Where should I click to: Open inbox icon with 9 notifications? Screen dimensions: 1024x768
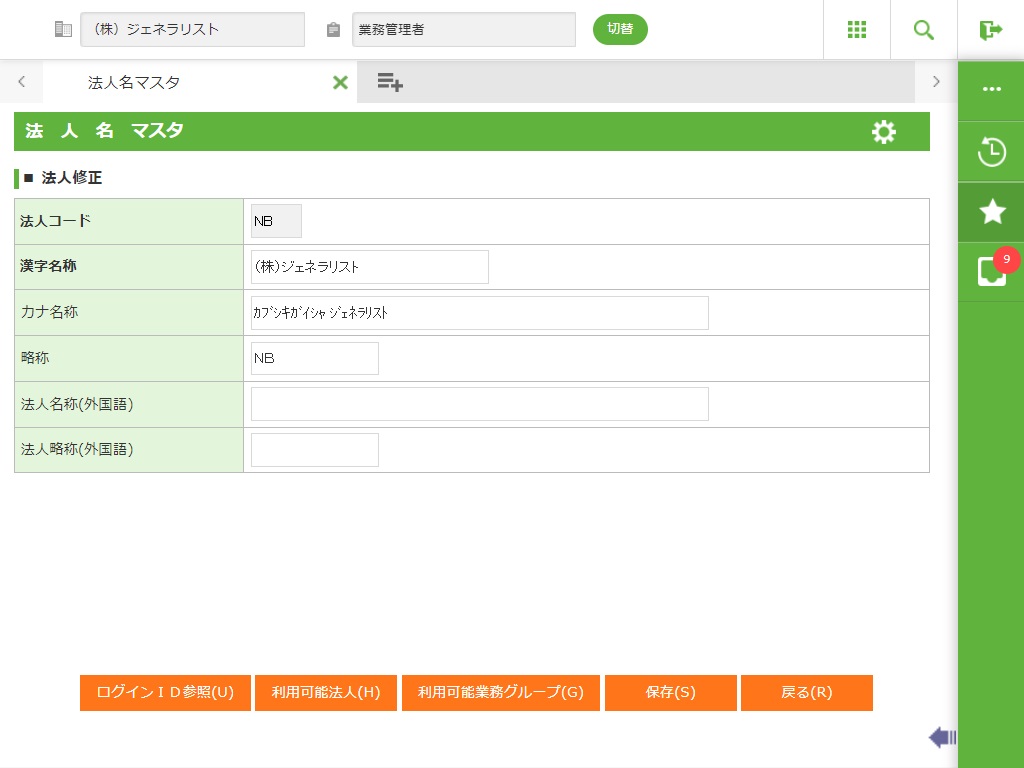[x=991, y=270]
